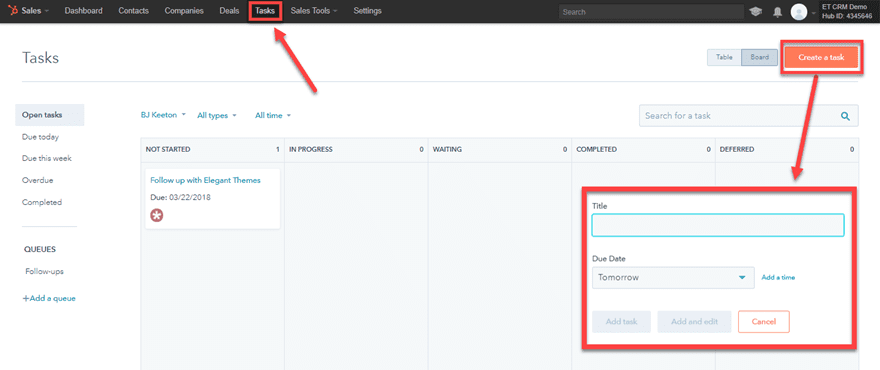Cancel the new task form
This screenshot has width=880, height=370.
pyautogui.click(x=764, y=322)
